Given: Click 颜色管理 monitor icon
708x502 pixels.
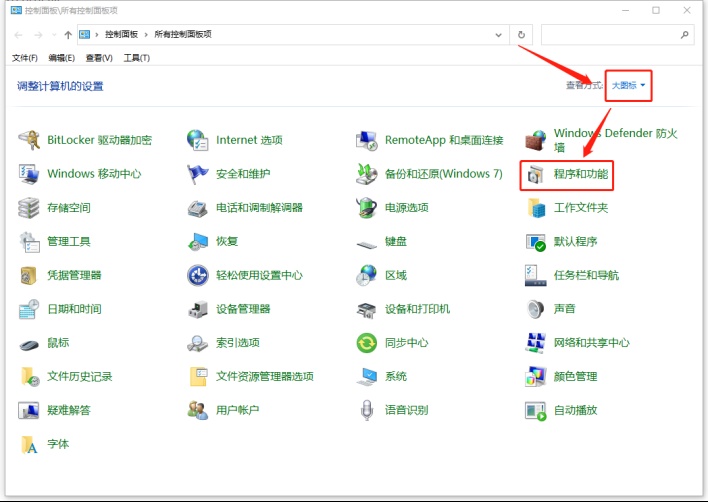Looking at the screenshot, I should tap(536, 376).
